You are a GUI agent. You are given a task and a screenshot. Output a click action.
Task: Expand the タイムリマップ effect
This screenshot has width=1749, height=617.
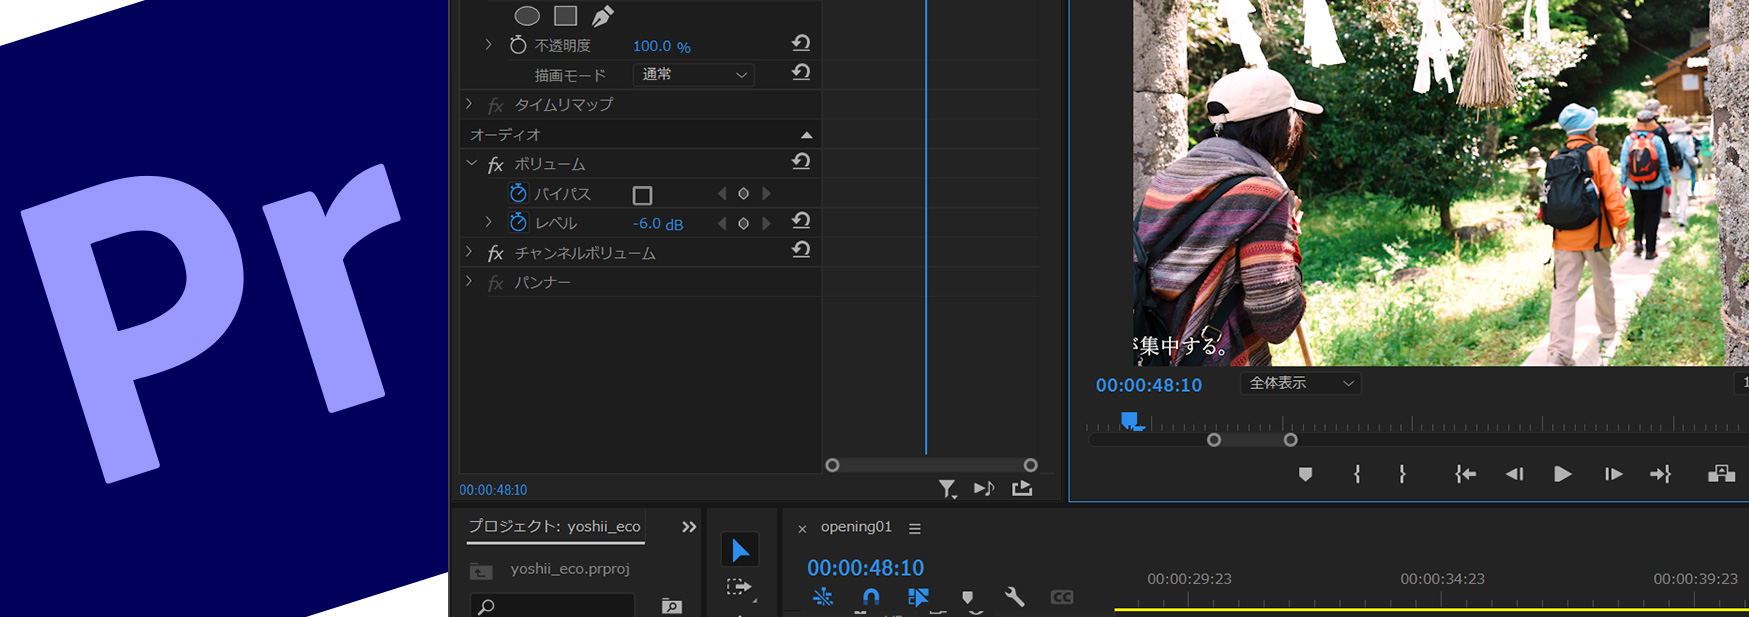pos(470,104)
